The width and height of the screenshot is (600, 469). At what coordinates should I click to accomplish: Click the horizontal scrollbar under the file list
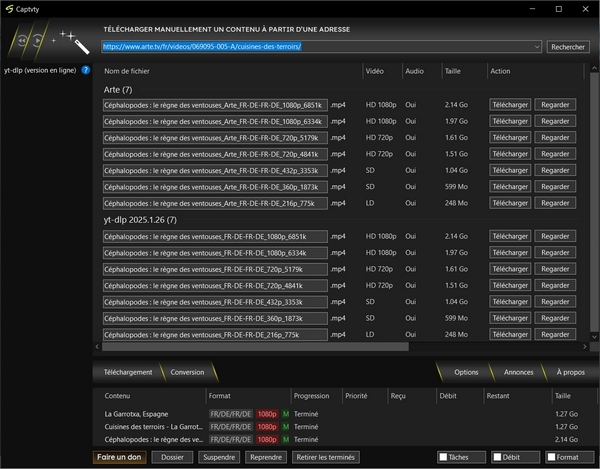[x=256, y=347]
